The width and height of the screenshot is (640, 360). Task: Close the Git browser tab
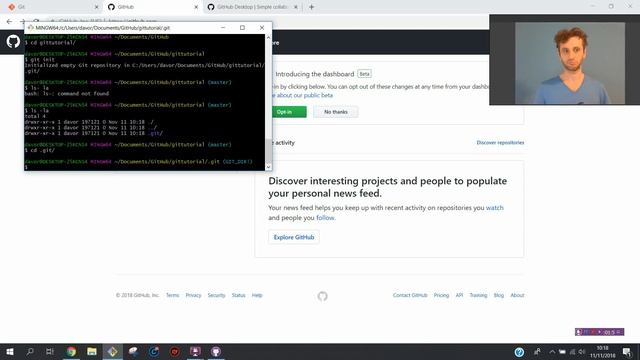coord(96,7)
